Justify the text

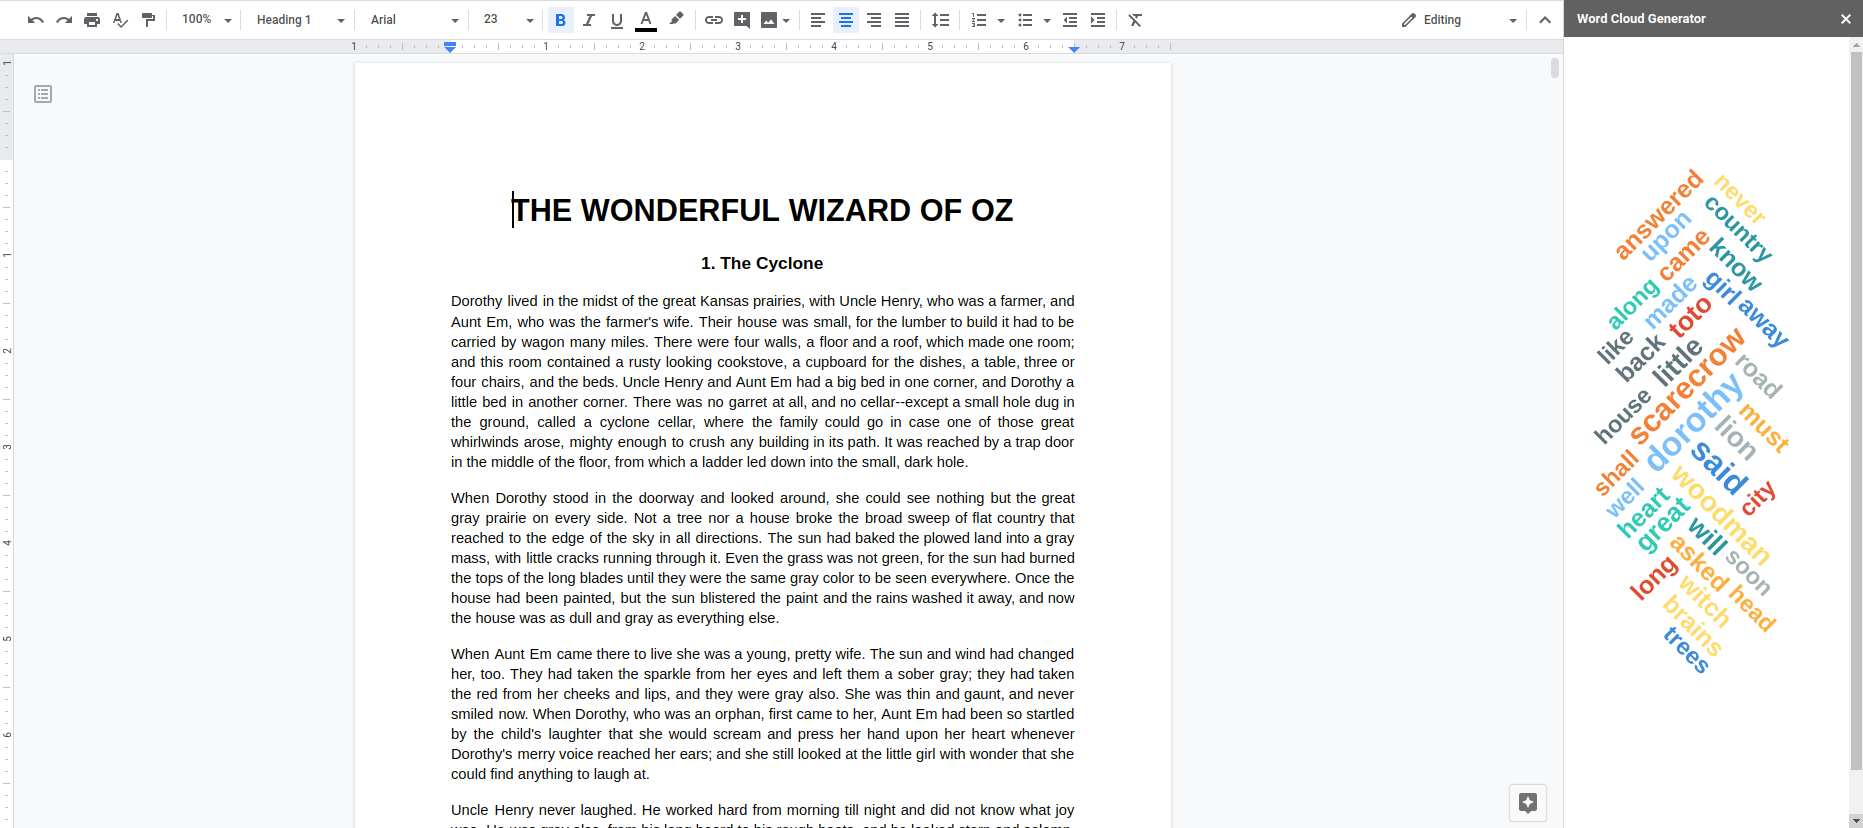pyautogui.click(x=902, y=20)
